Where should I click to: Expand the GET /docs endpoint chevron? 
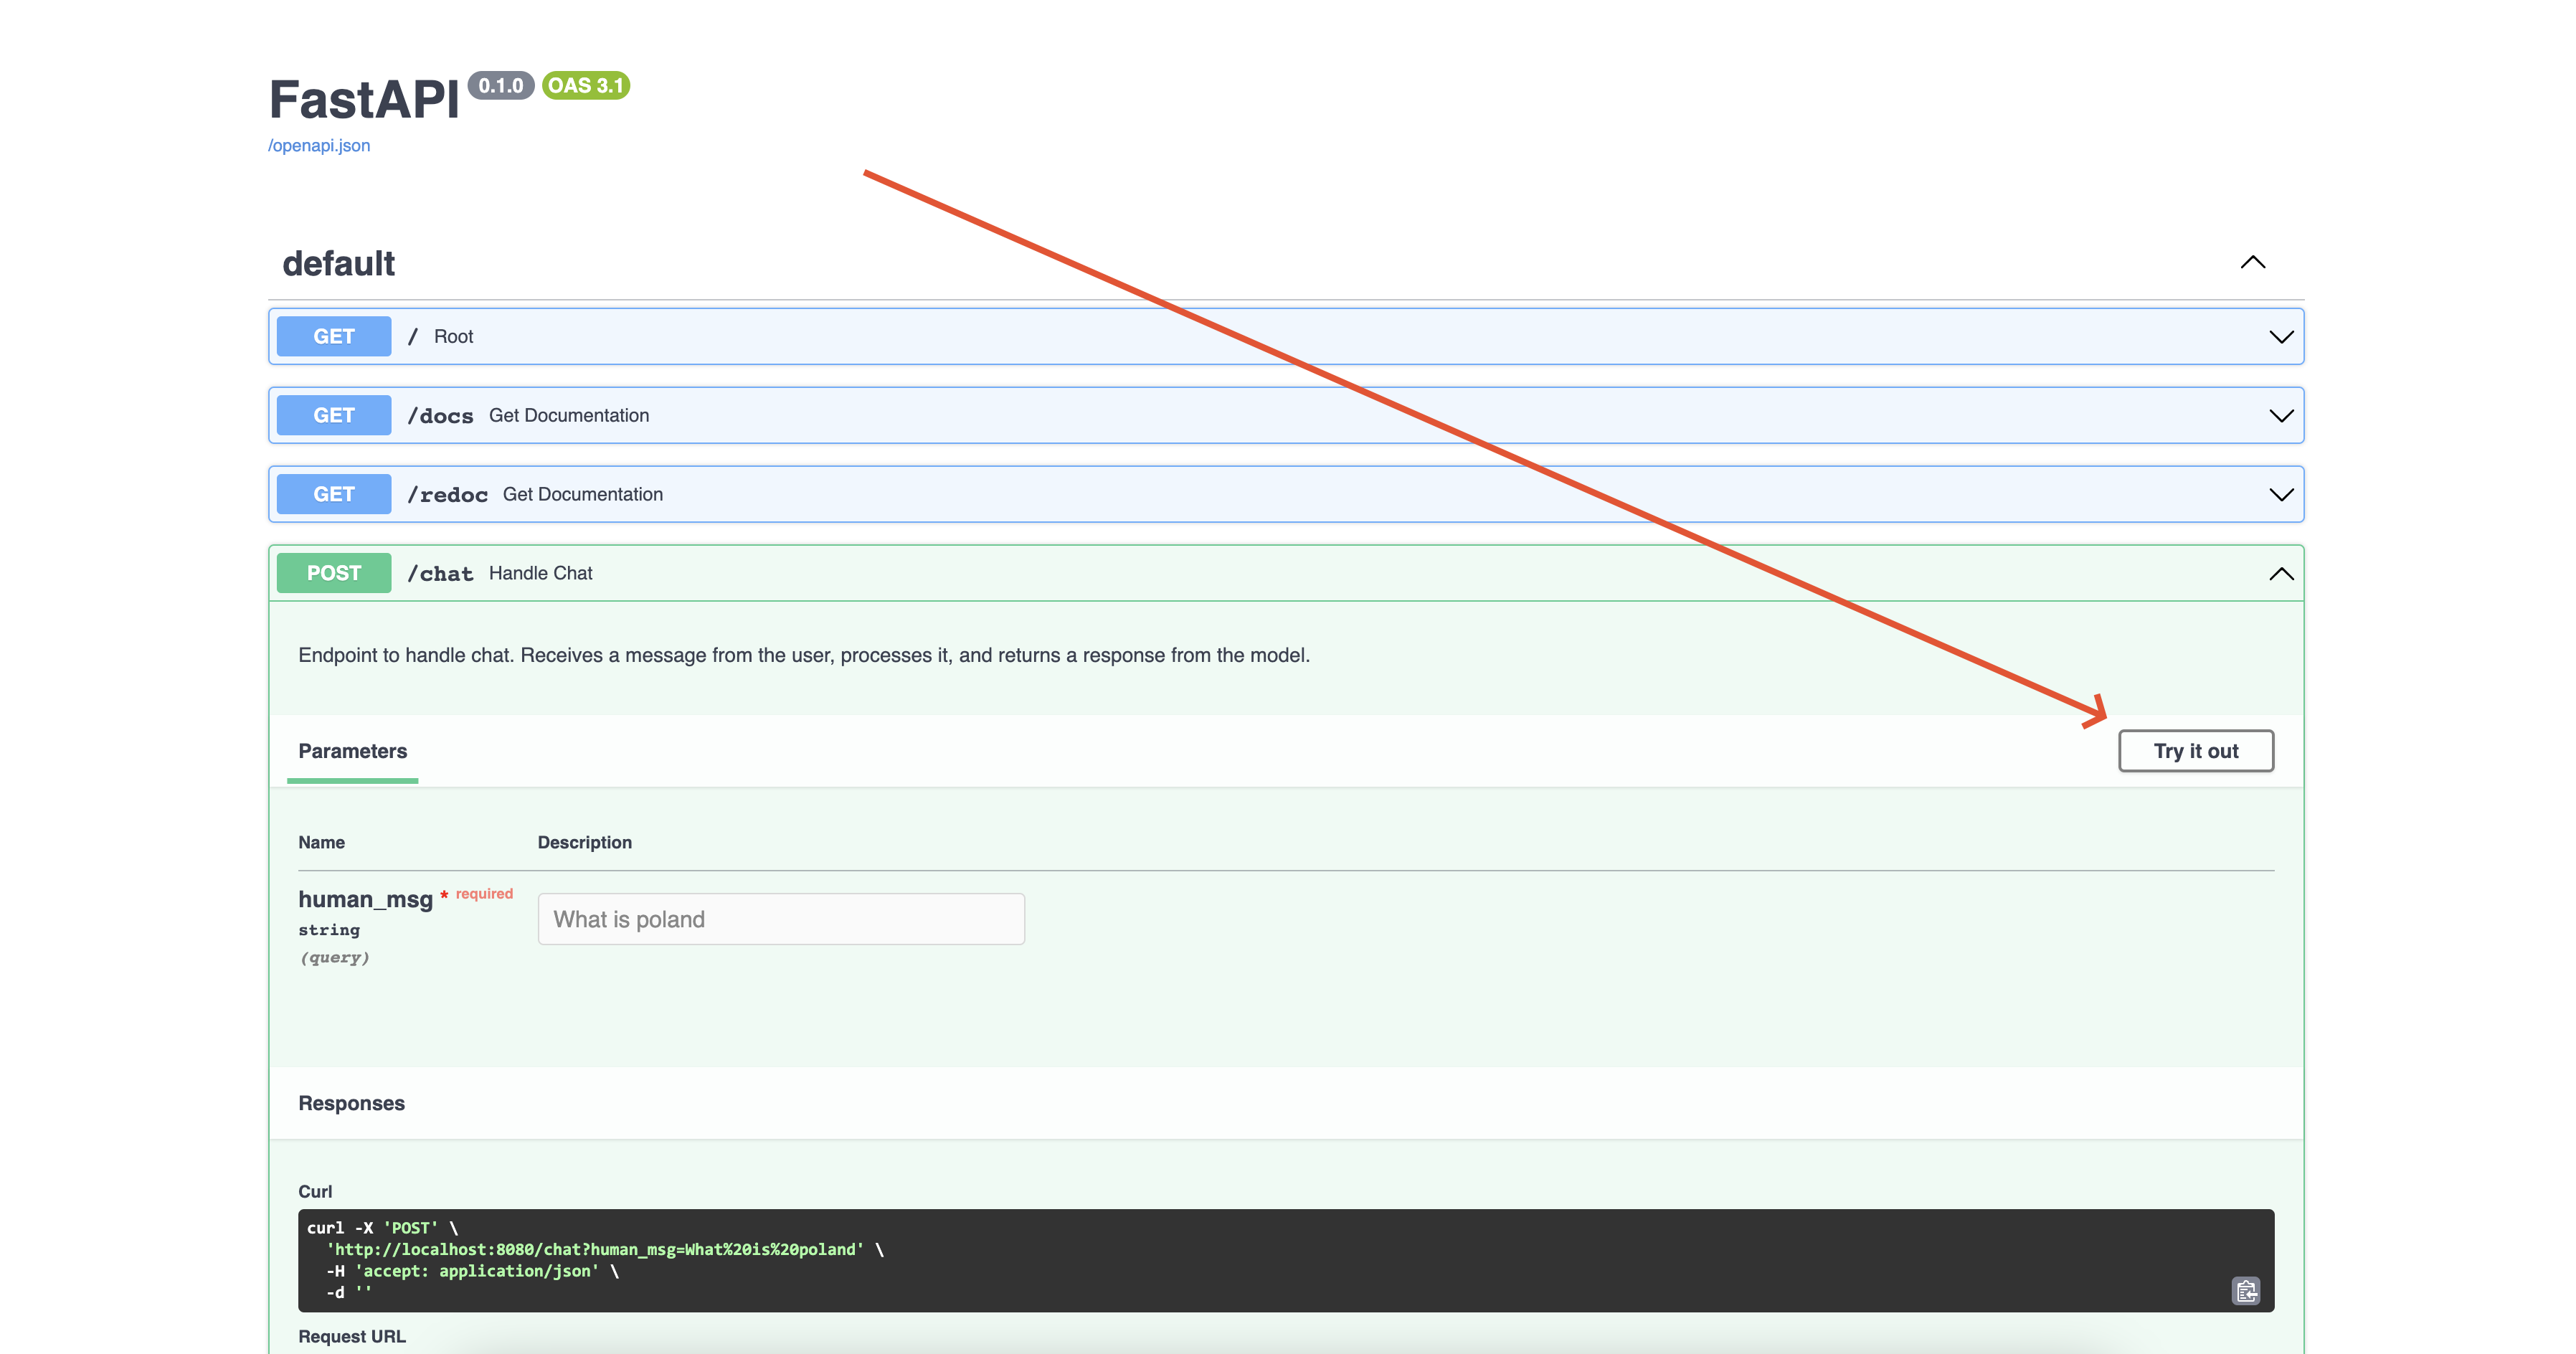click(2281, 416)
